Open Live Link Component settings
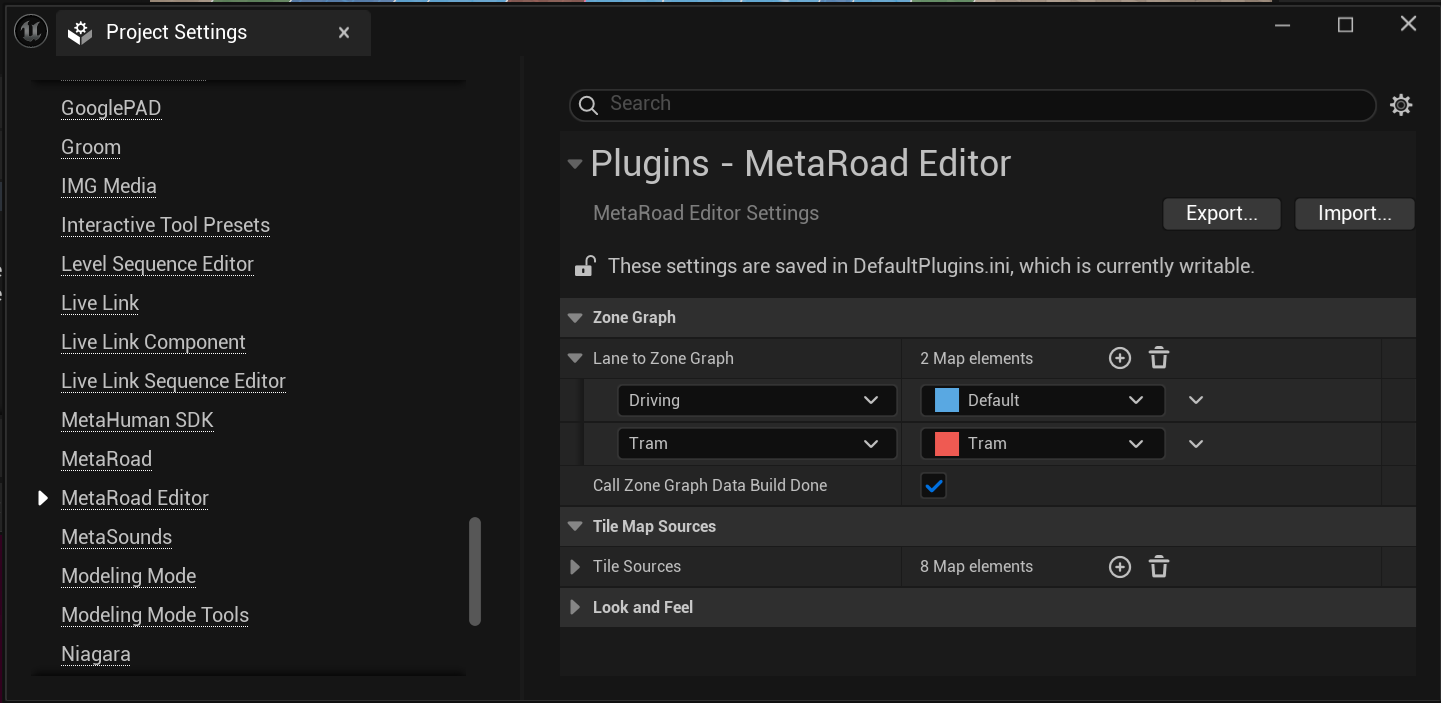Image resolution: width=1441 pixels, height=703 pixels. (153, 342)
